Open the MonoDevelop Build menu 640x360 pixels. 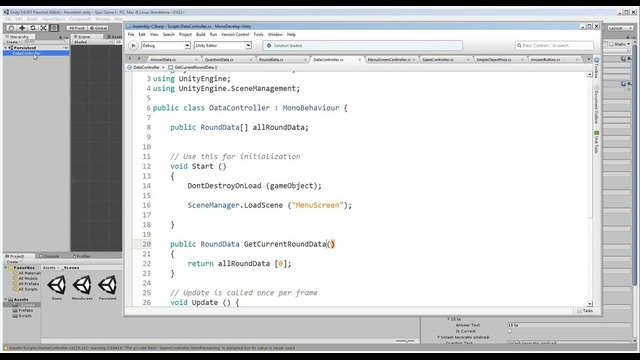pyautogui.click(x=200, y=35)
